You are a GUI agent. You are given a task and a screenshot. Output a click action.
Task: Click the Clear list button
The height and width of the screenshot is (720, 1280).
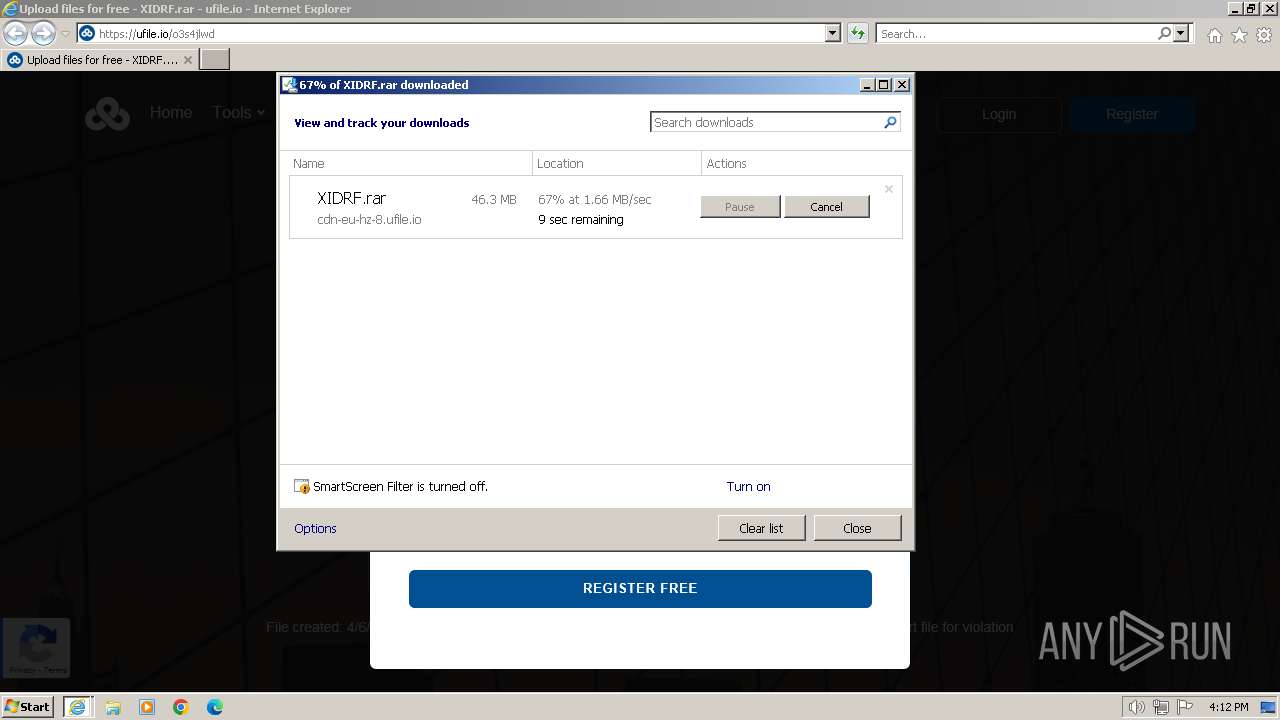761,528
